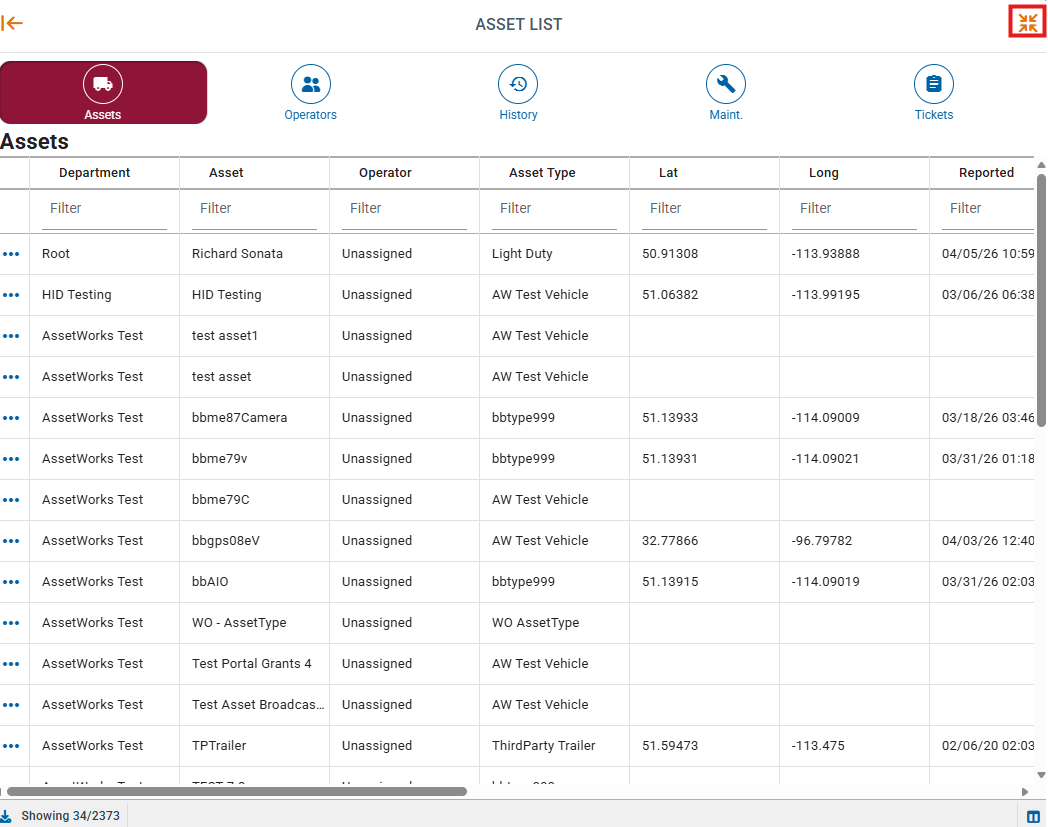Open the row options for bbme79C
The width and height of the screenshot is (1048, 827).
(x=11, y=500)
